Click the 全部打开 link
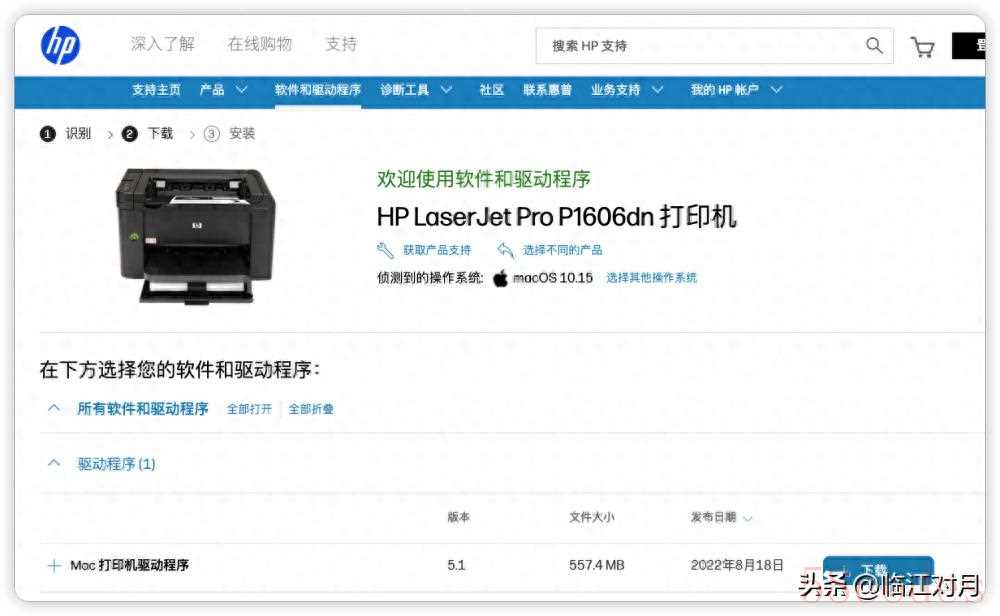Viewport: 1000px width, 616px height. coord(249,409)
